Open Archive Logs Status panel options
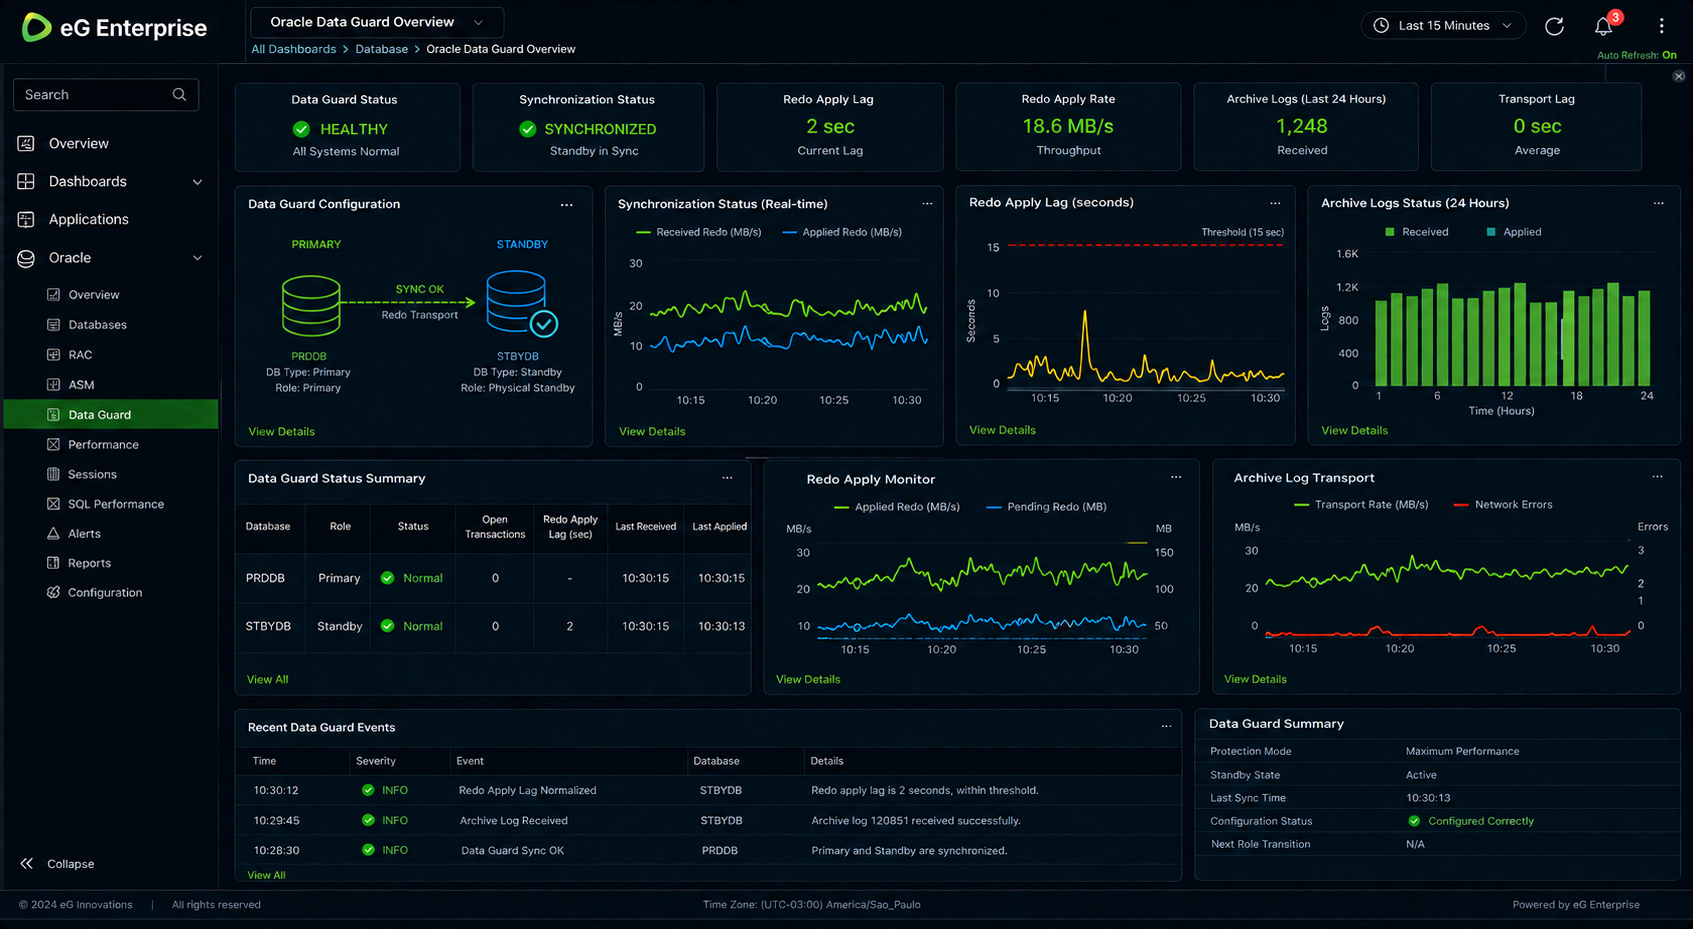 point(1658,203)
